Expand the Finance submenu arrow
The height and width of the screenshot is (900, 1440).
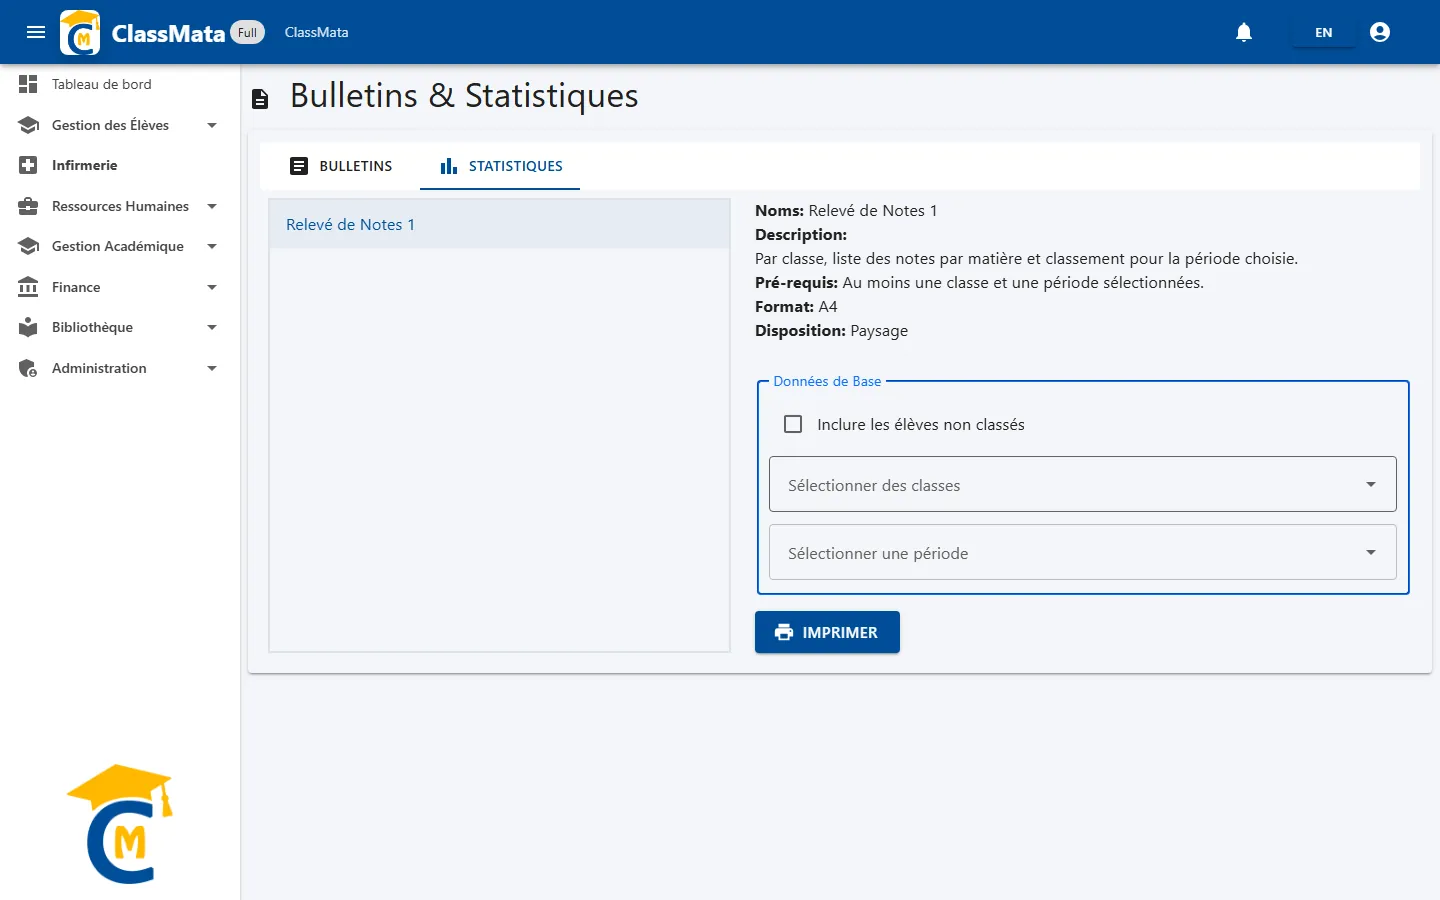[212, 287]
